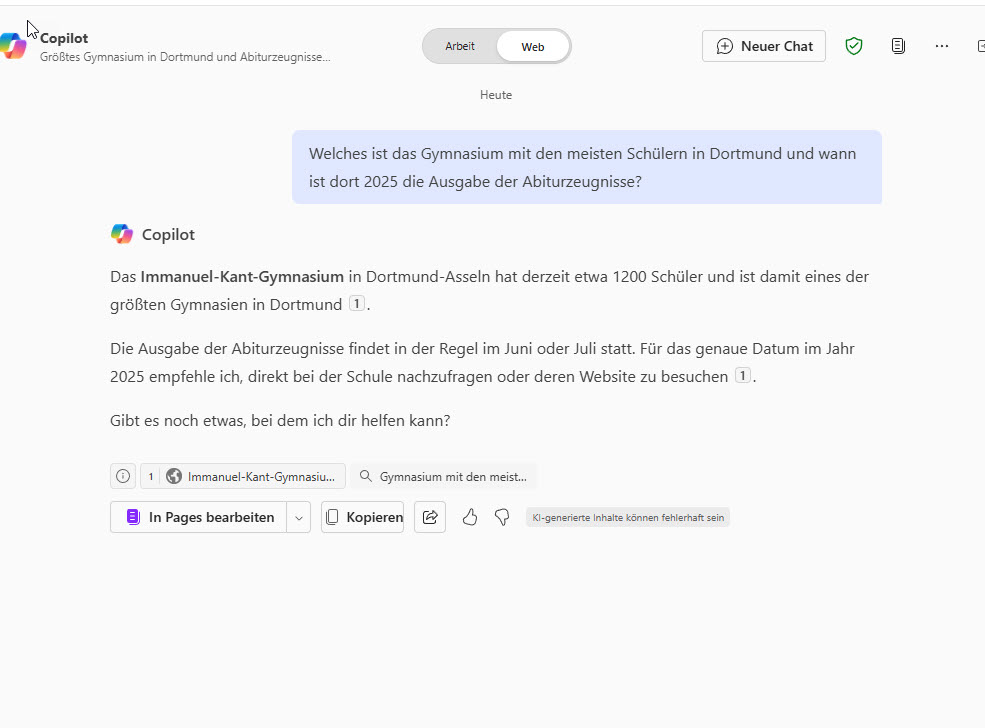This screenshot has height=728, width=985.
Task: Click the partially visible icon at right edge
Action: pyautogui.click(x=980, y=46)
